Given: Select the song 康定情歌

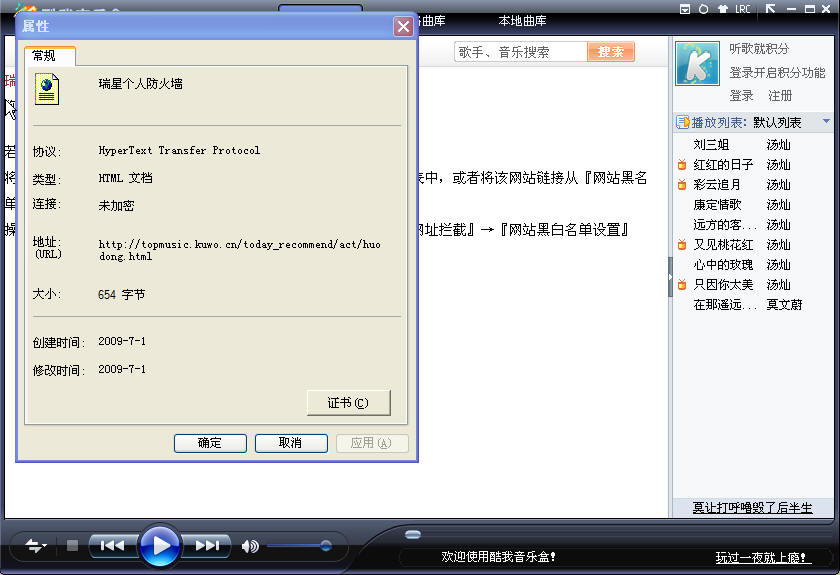Looking at the screenshot, I should pos(717,205).
